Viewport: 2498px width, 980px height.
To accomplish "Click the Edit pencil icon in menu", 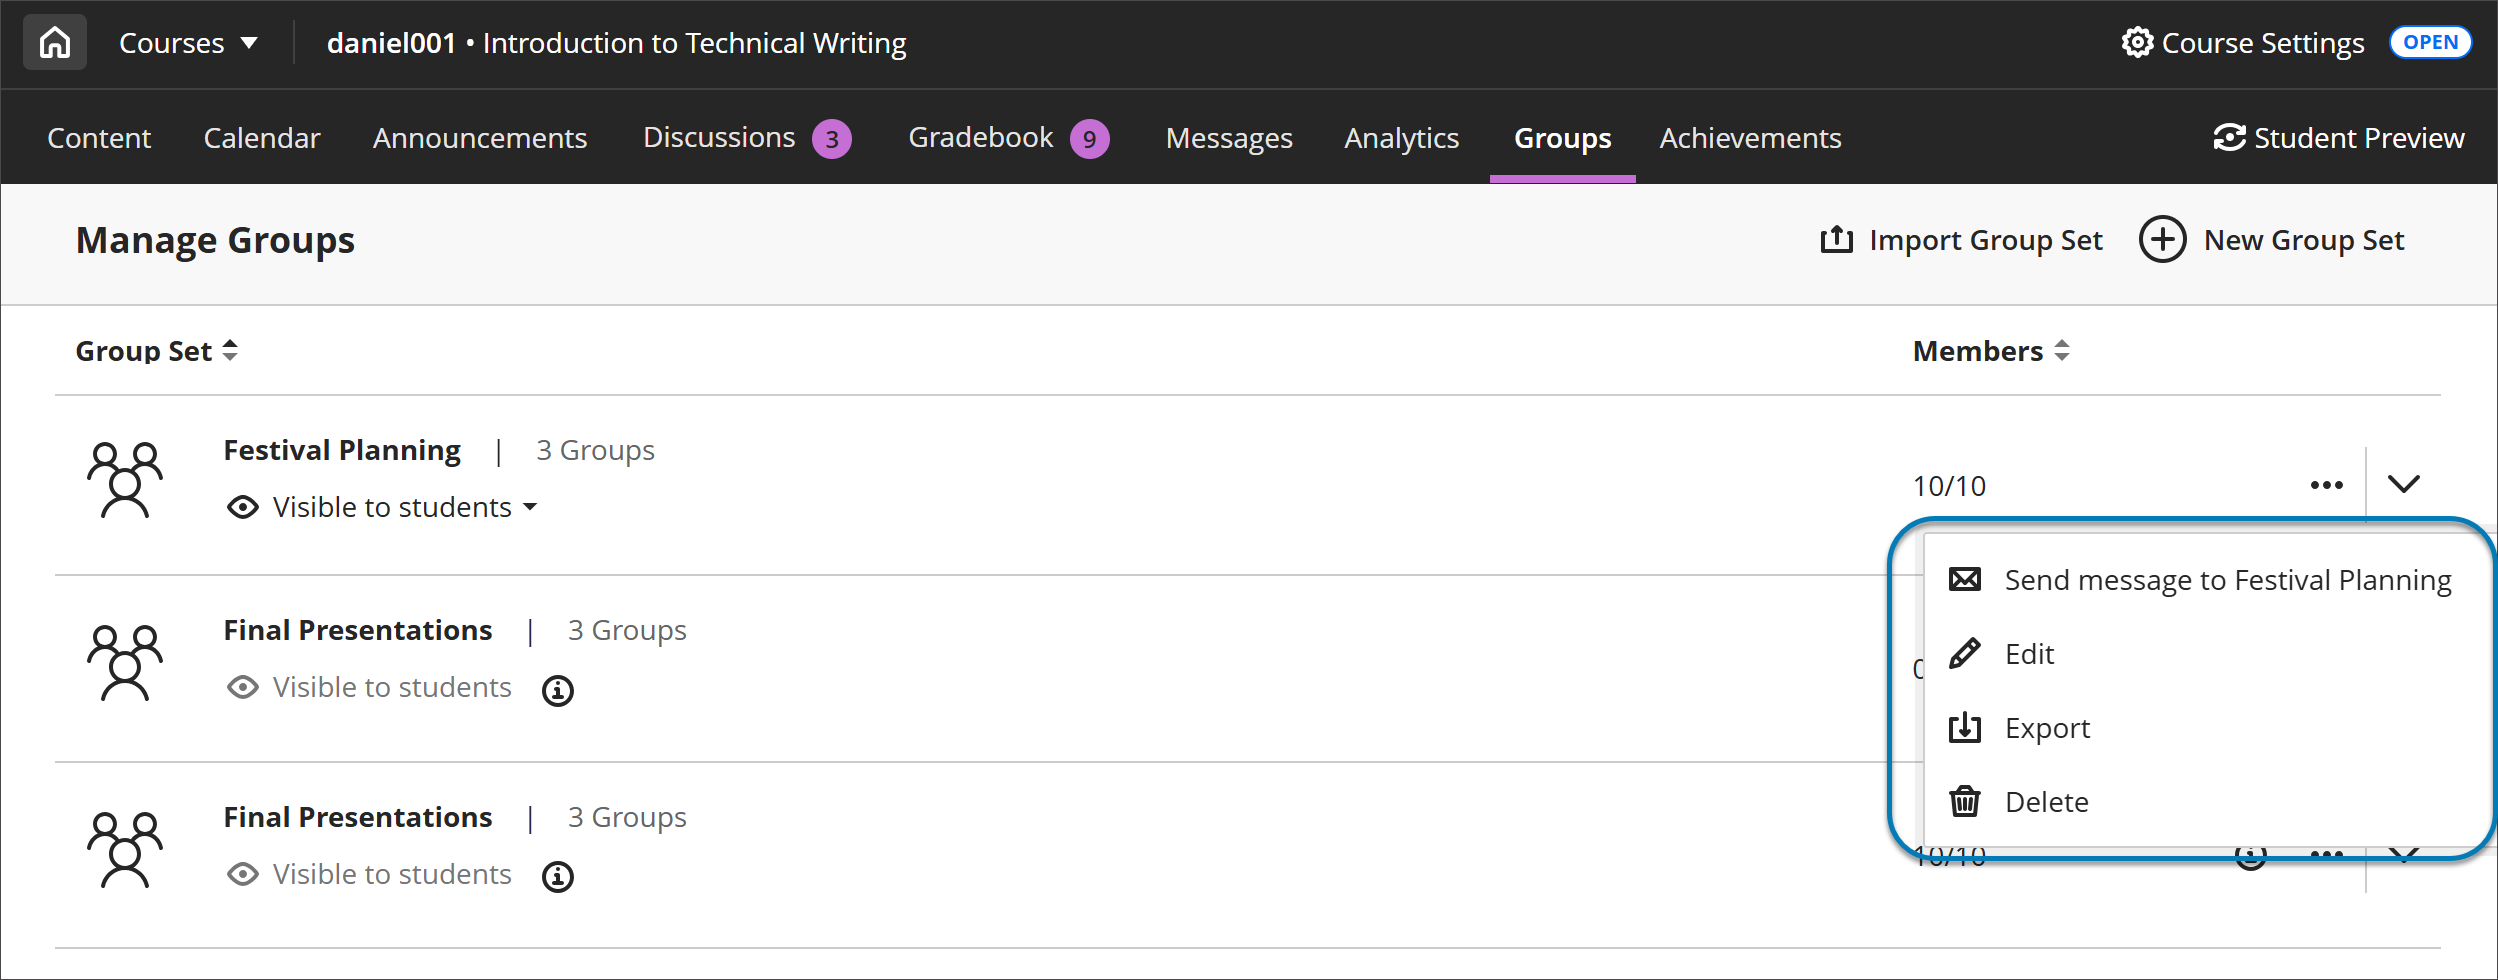I will point(1965,652).
